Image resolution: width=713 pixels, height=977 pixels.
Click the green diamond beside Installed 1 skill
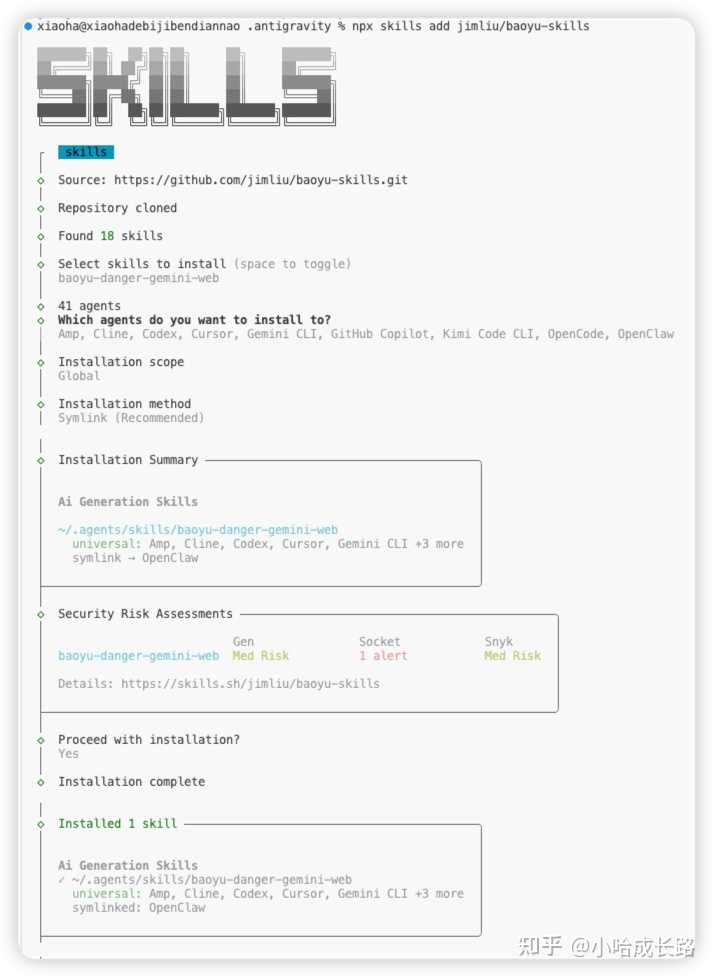(x=41, y=824)
